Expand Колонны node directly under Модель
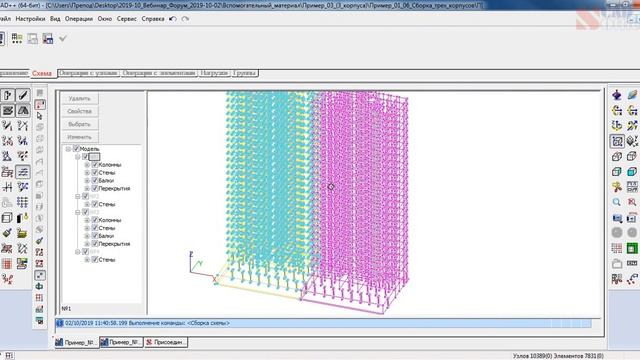640x360 pixels. (x=87, y=165)
